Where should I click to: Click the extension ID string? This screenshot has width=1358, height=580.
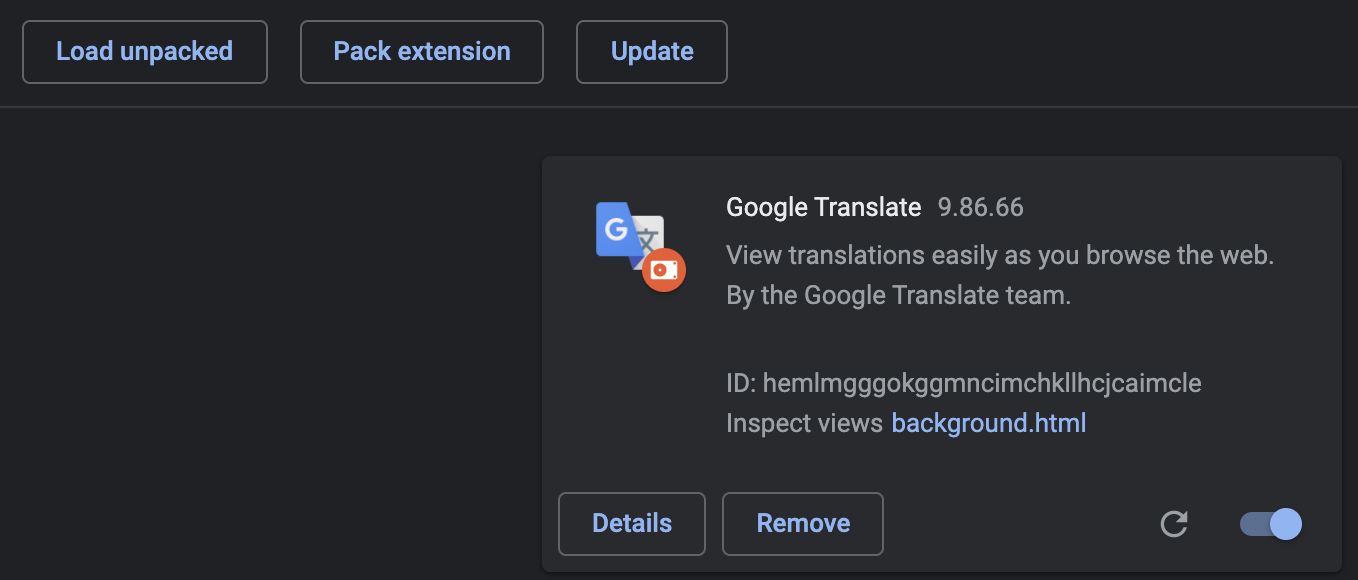[981, 383]
